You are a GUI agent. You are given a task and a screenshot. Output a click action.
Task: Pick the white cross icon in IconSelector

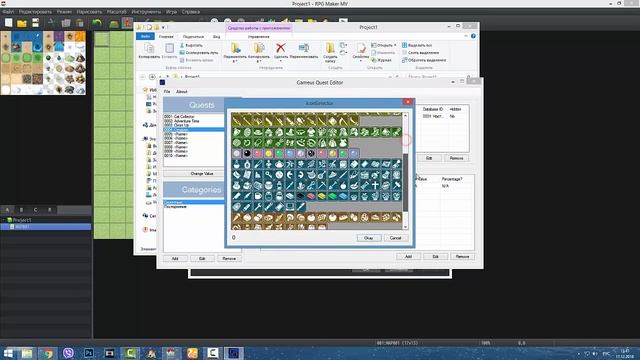375,185
